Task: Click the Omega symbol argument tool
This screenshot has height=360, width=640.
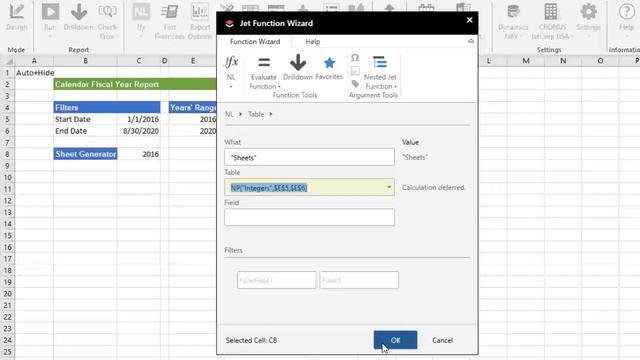Action: click(x=355, y=58)
